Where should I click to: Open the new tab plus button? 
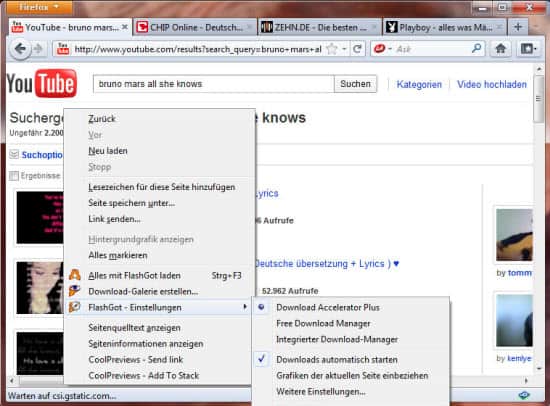click(518, 27)
